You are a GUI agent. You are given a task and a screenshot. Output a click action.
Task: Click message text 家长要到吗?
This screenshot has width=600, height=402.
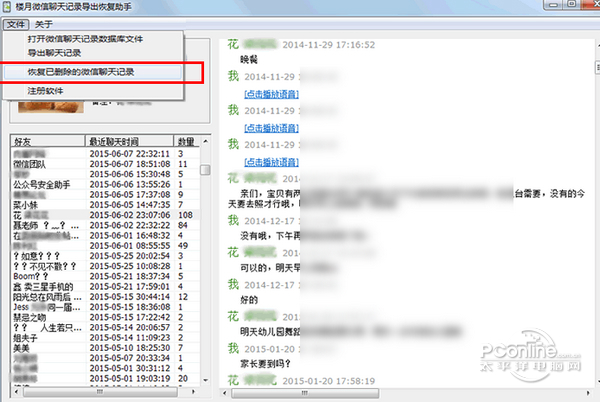(x=266, y=364)
